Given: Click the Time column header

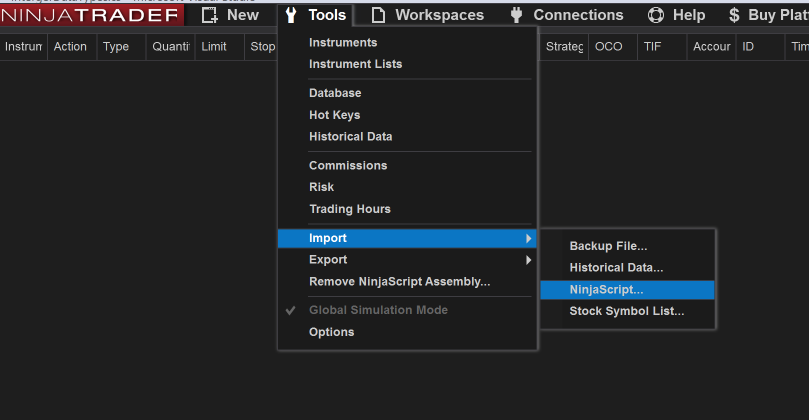Looking at the screenshot, I should (x=798, y=46).
